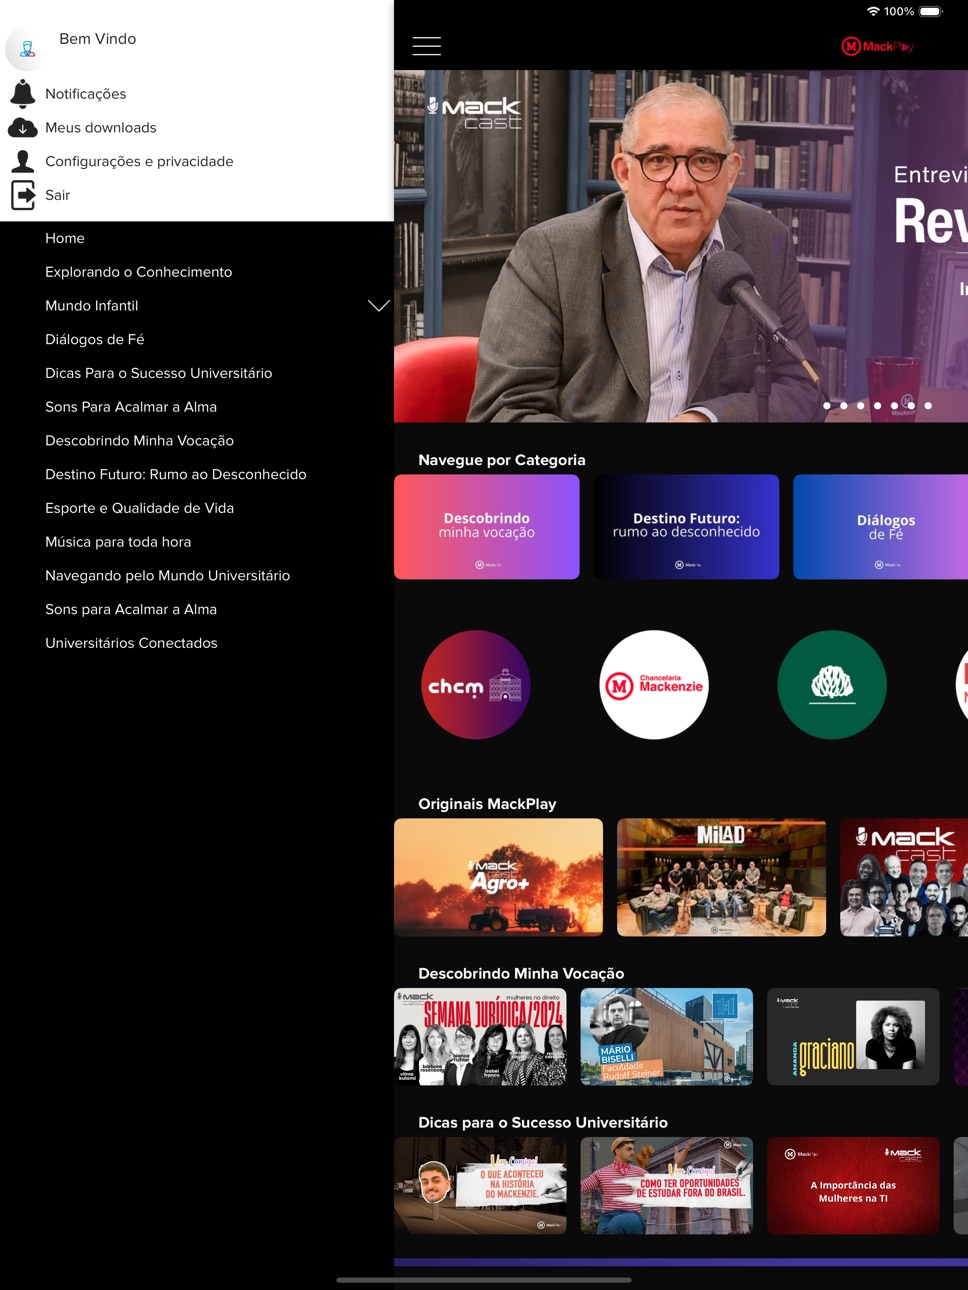Open Explorando o Conhecimento menu item
Viewport: 968px width, 1290px height.
pos(138,272)
